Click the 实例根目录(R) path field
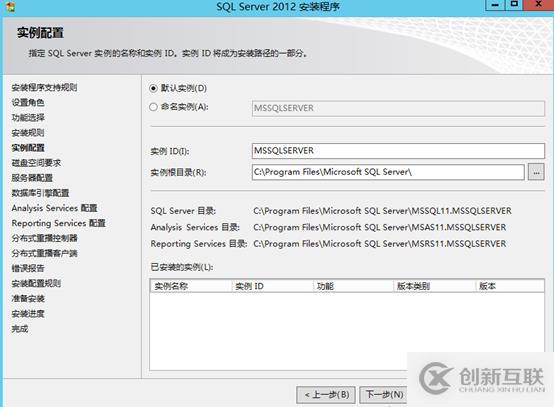Image resolution: width=554 pixels, height=407 pixels. pos(388,172)
